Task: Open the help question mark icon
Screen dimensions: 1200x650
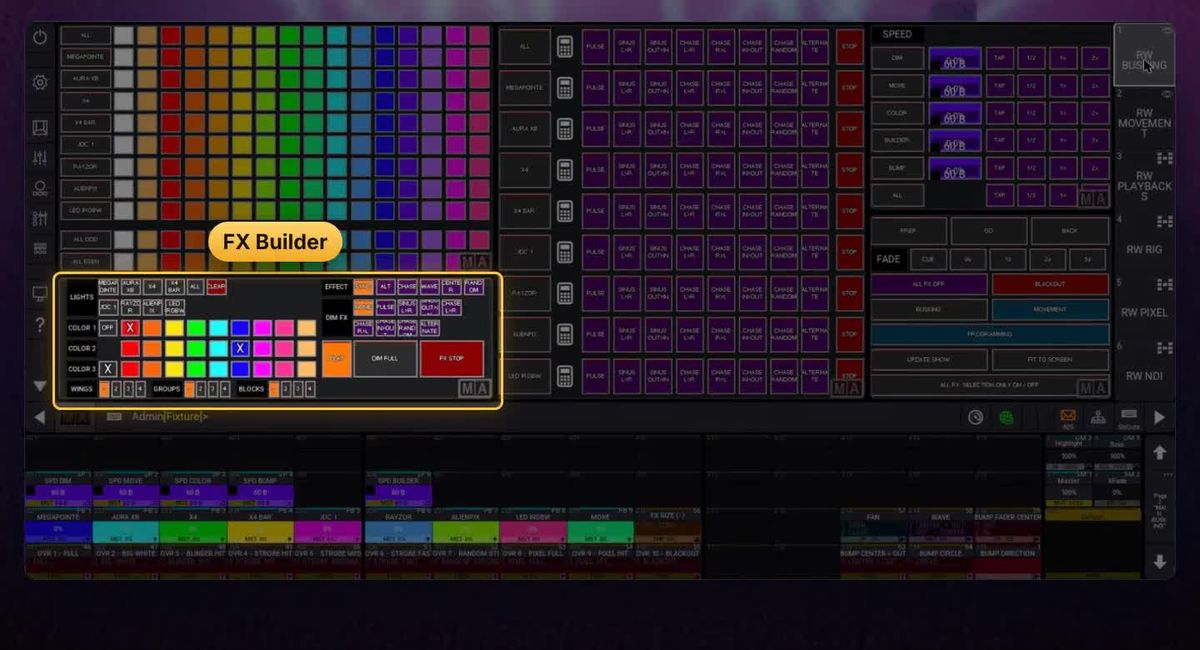Action: coord(40,325)
